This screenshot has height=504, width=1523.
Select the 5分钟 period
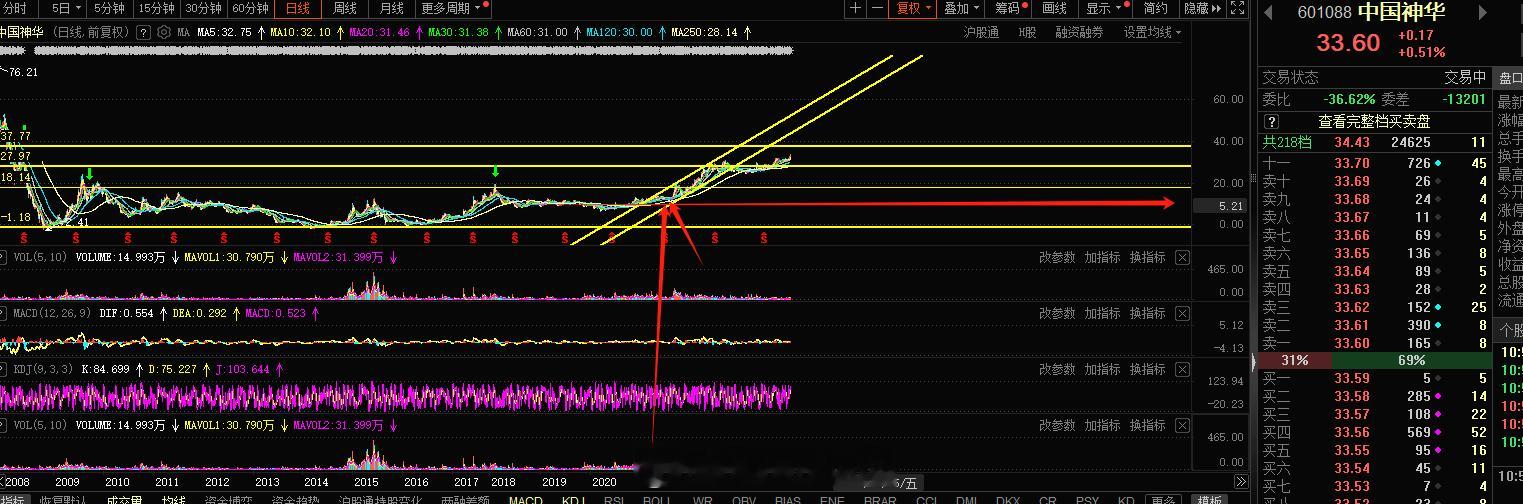109,8
